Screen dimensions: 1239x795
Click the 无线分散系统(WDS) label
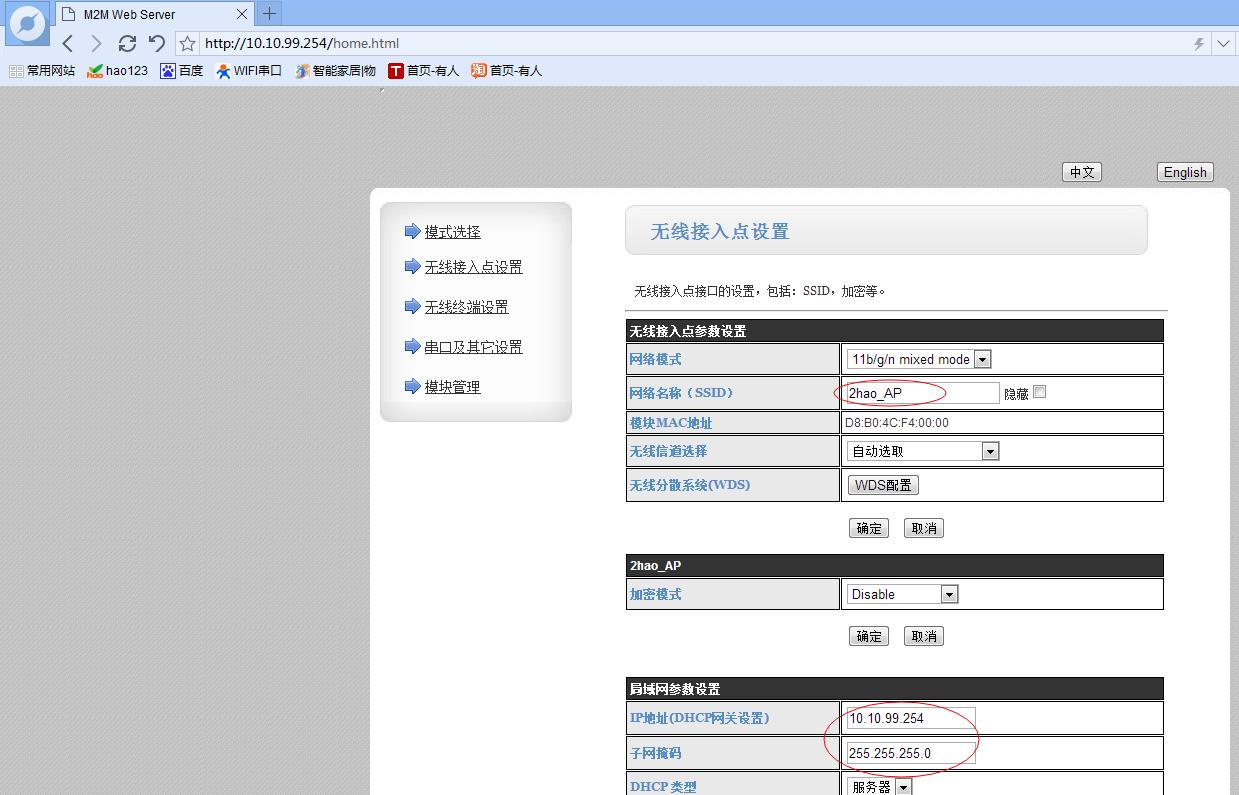click(690, 485)
